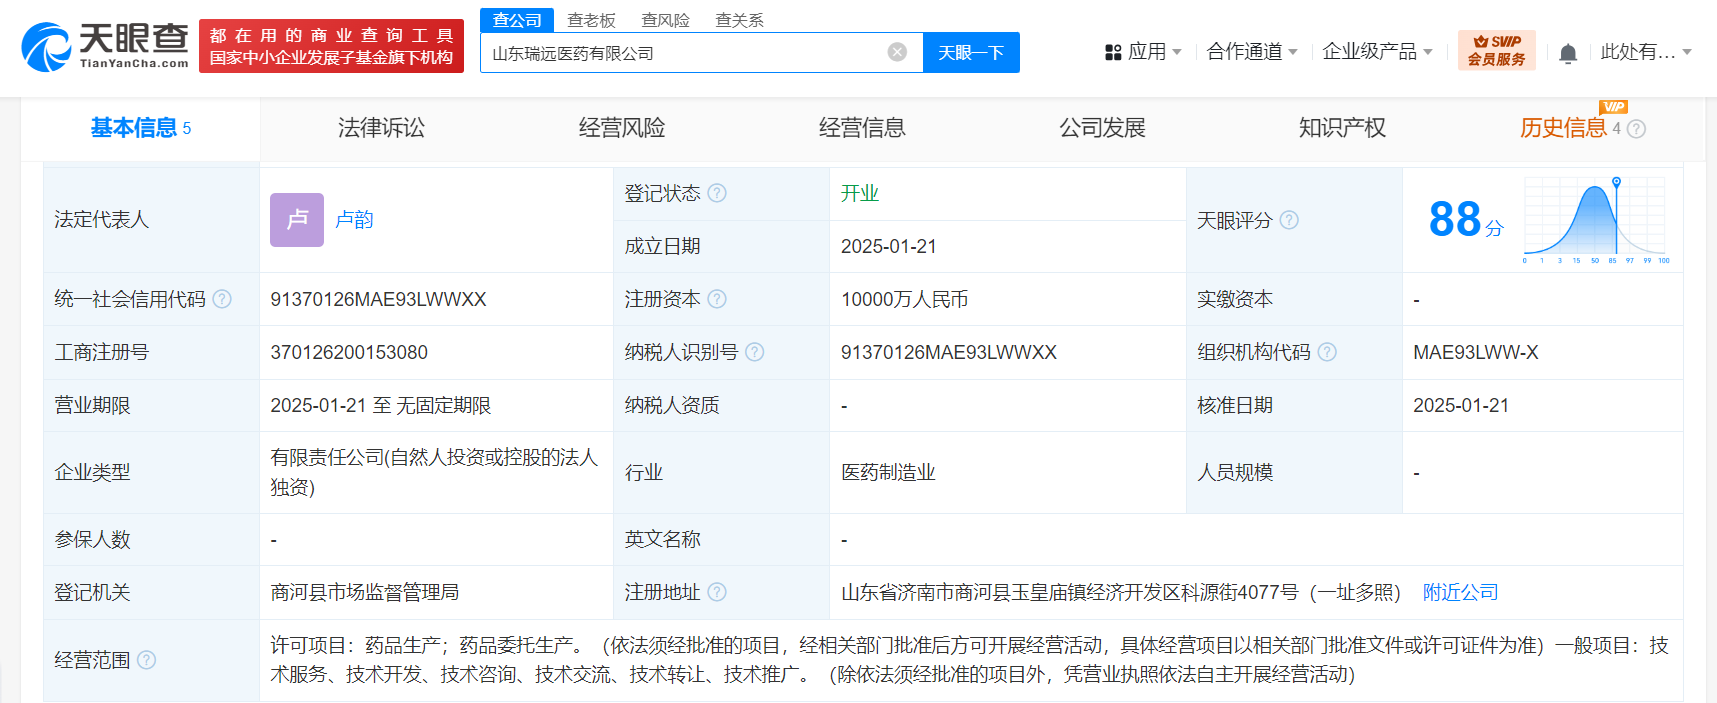Image resolution: width=1717 pixels, height=703 pixels.
Task: Select the 查关系 search tab
Action: click(739, 20)
